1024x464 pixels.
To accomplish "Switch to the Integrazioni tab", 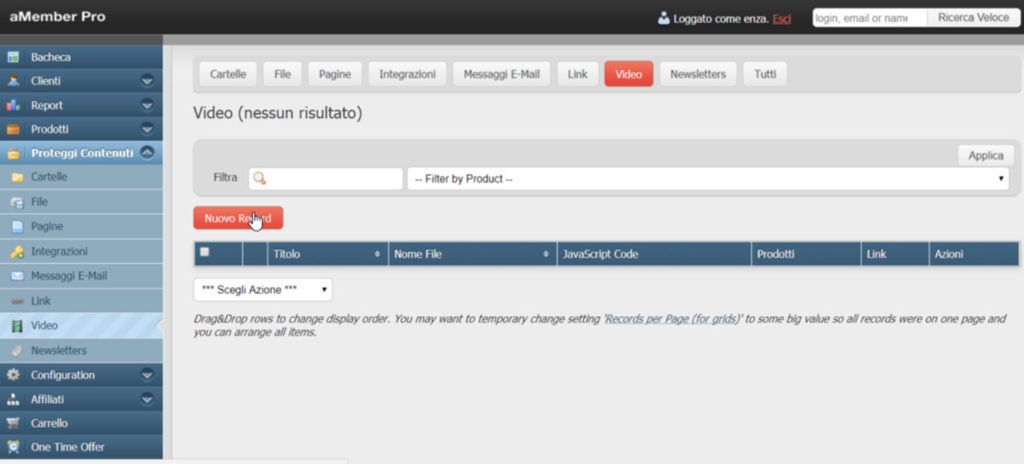I will (x=406, y=74).
